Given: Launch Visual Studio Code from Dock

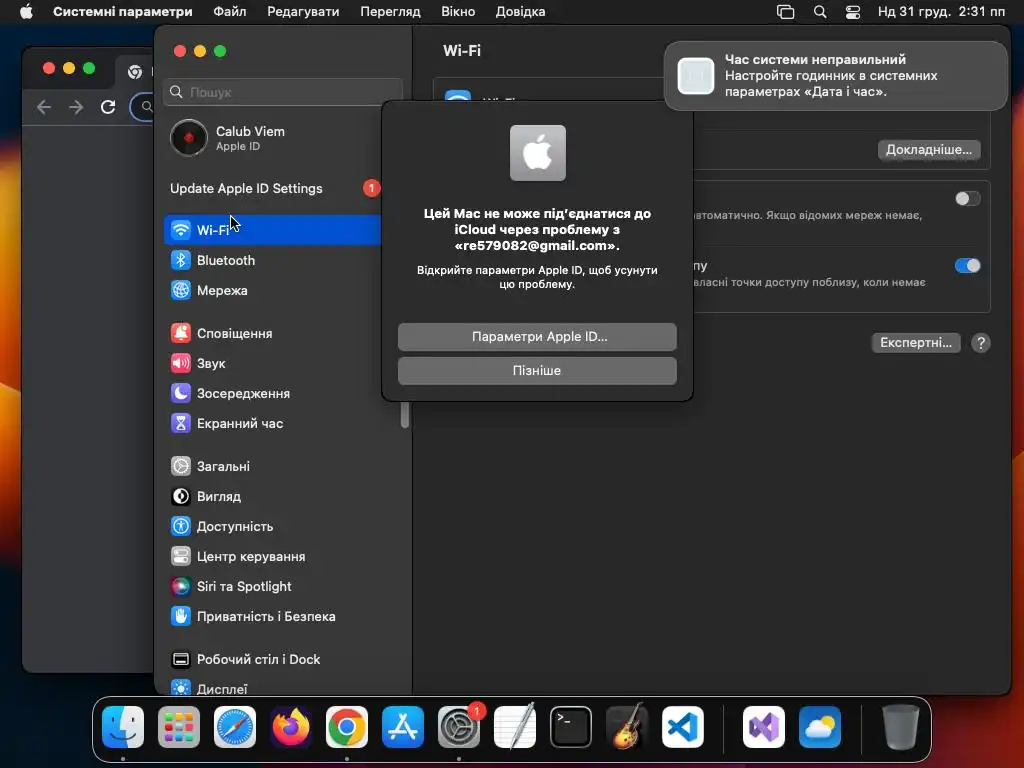Looking at the screenshot, I should click(x=683, y=727).
